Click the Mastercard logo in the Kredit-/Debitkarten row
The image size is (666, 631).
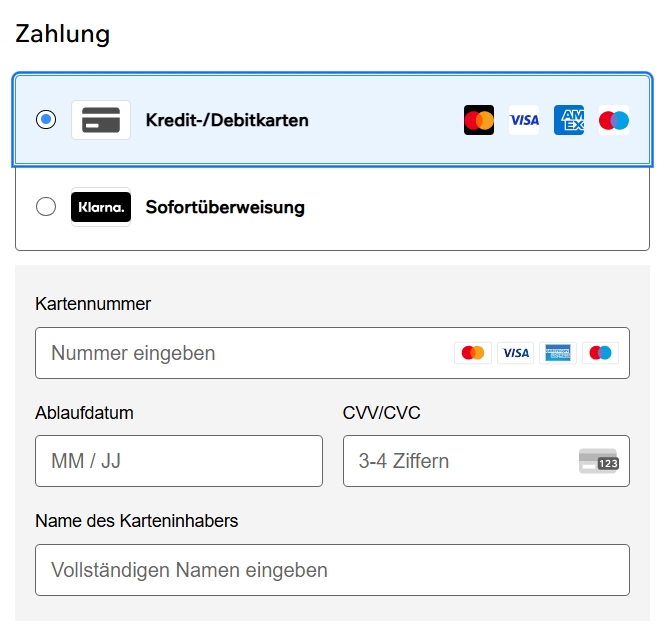479,120
